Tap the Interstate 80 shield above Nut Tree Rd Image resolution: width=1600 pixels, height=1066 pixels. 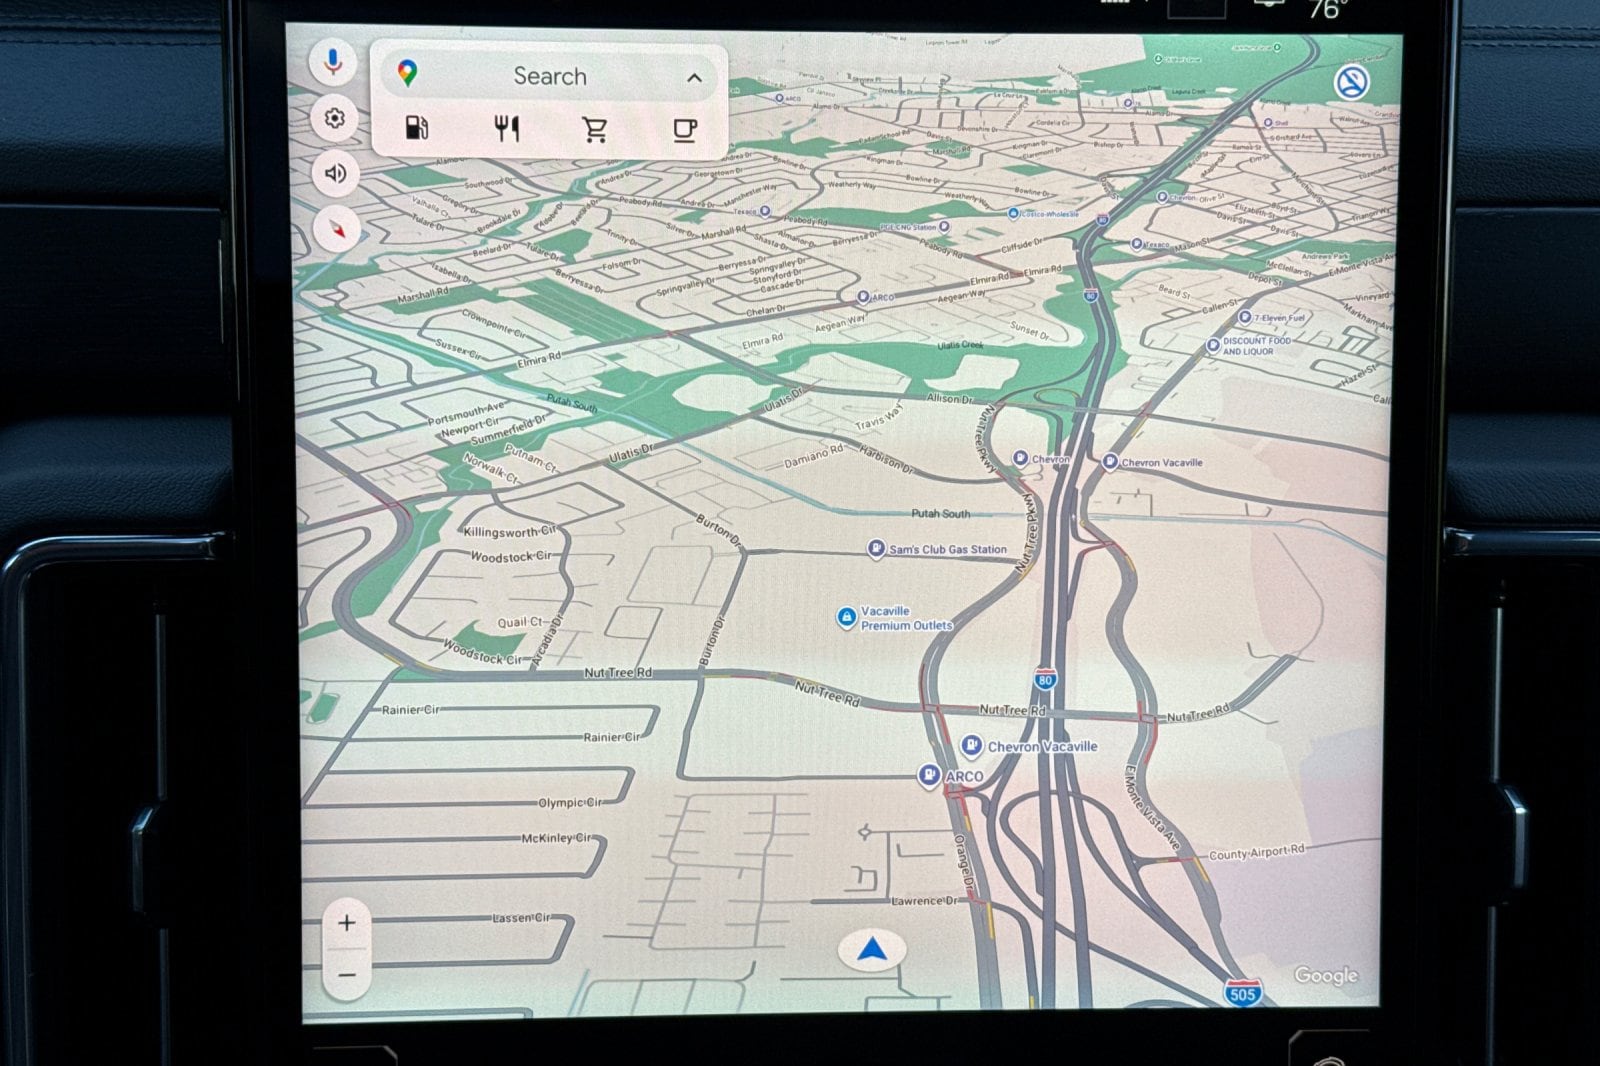(1046, 679)
